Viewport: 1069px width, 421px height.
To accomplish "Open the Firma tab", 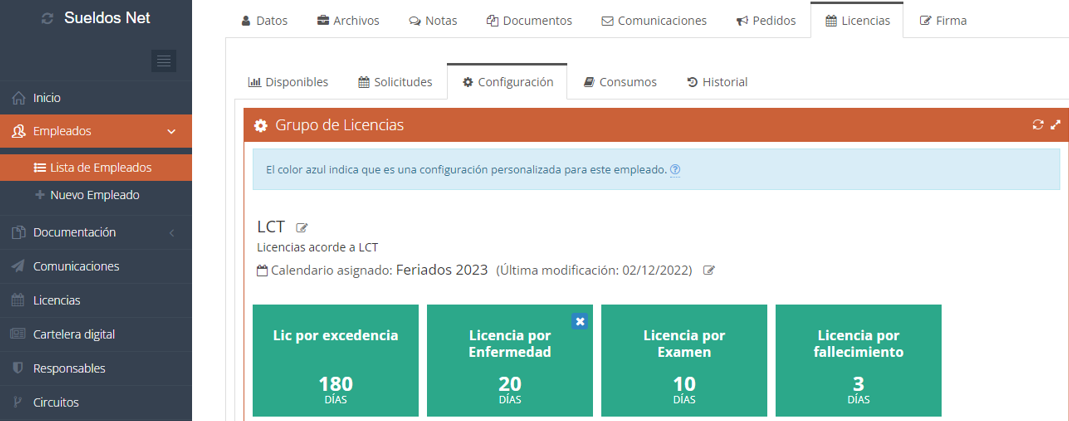I will click(943, 20).
